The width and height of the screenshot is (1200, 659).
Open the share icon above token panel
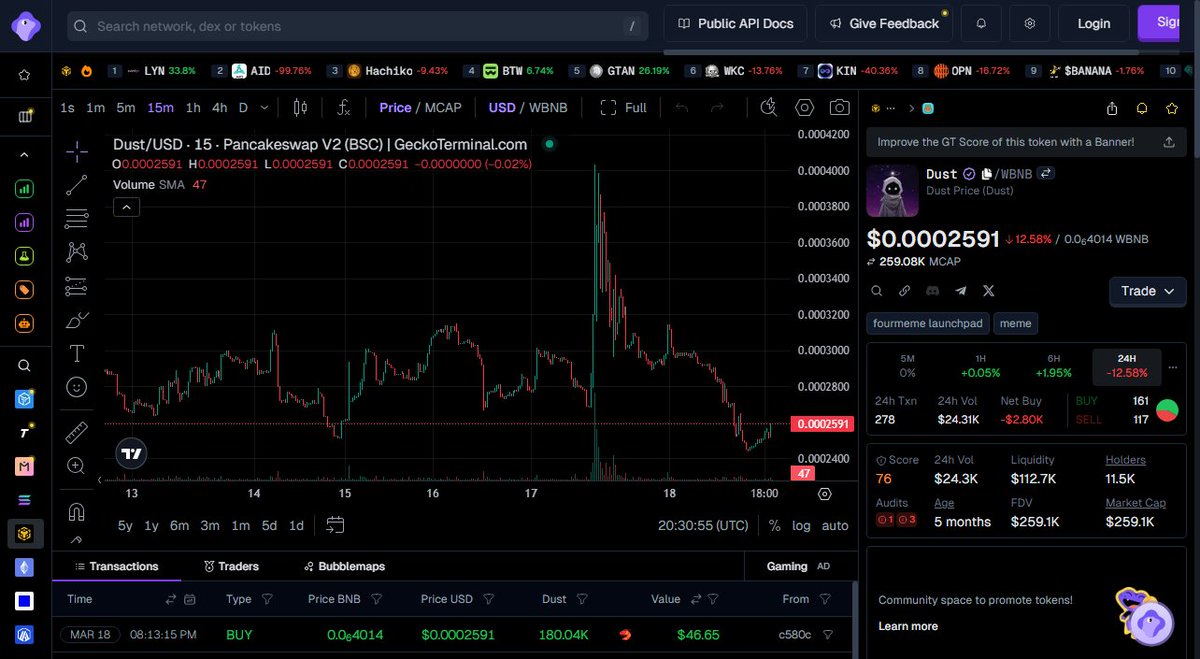click(x=1112, y=108)
